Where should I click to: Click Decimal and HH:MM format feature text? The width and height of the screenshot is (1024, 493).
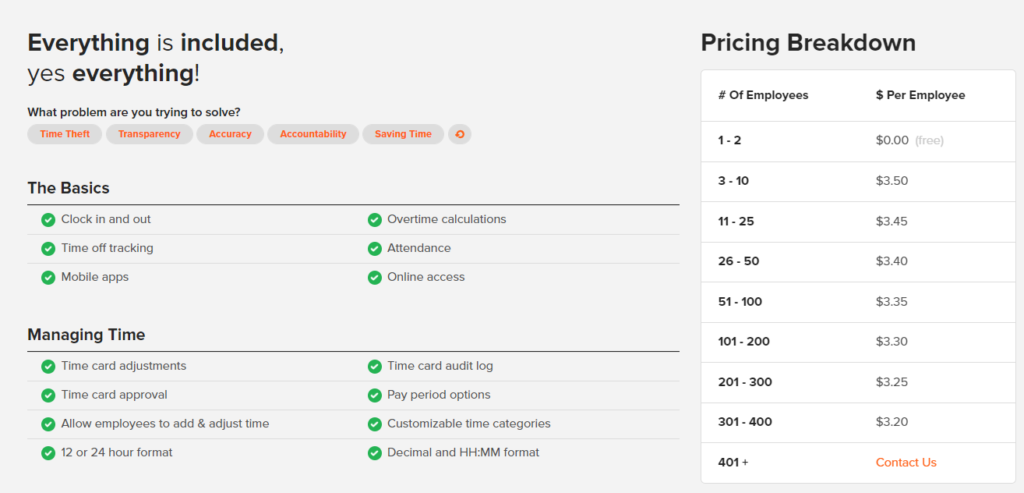[x=463, y=452]
